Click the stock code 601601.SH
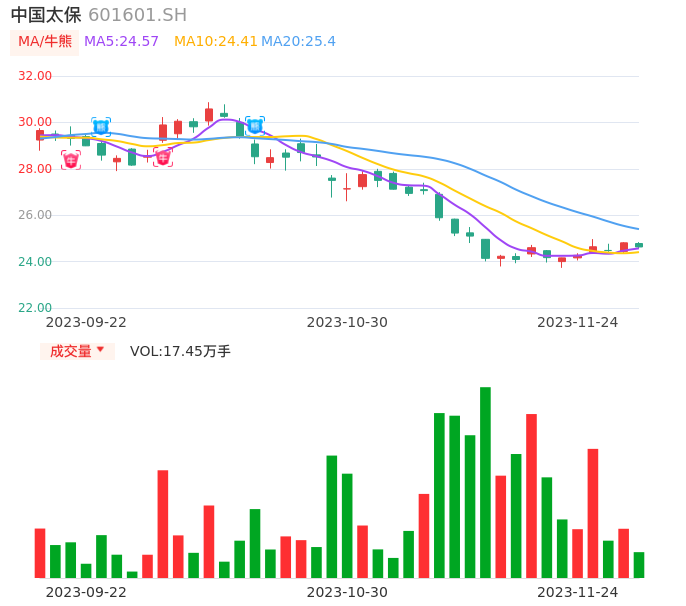The image size is (686, 606). tap(137, 15)
